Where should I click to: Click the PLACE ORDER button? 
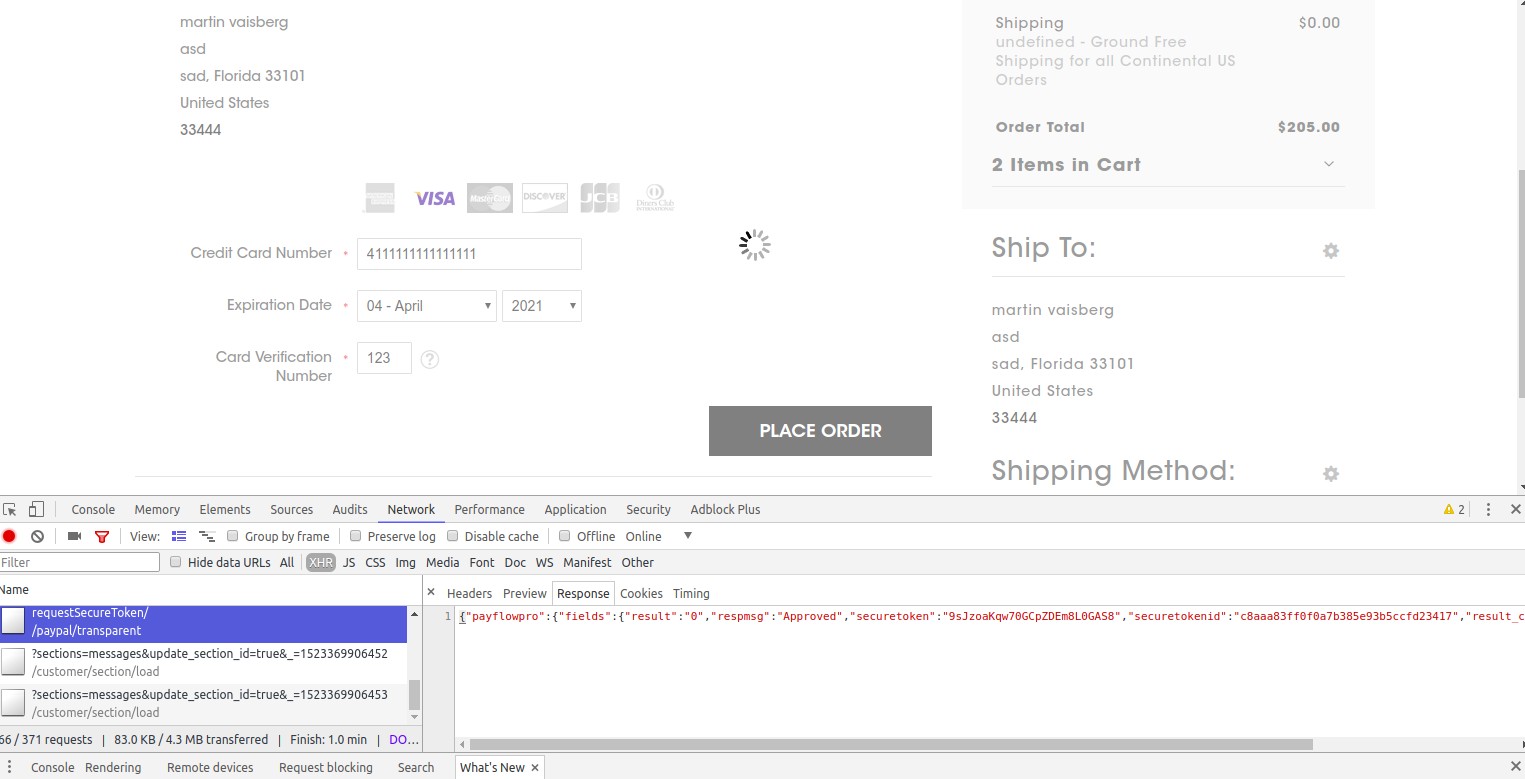[819, 430]
